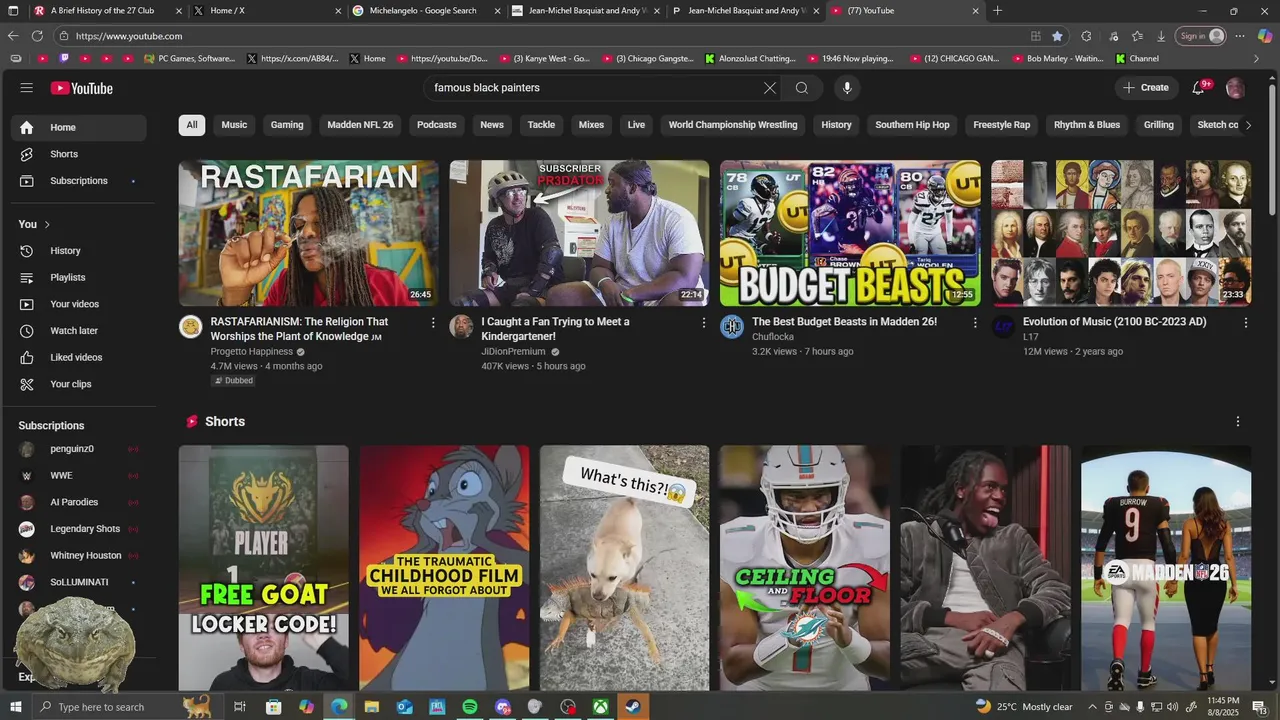Go to Subscriptions in the sidebar

(x=78, y=181)
